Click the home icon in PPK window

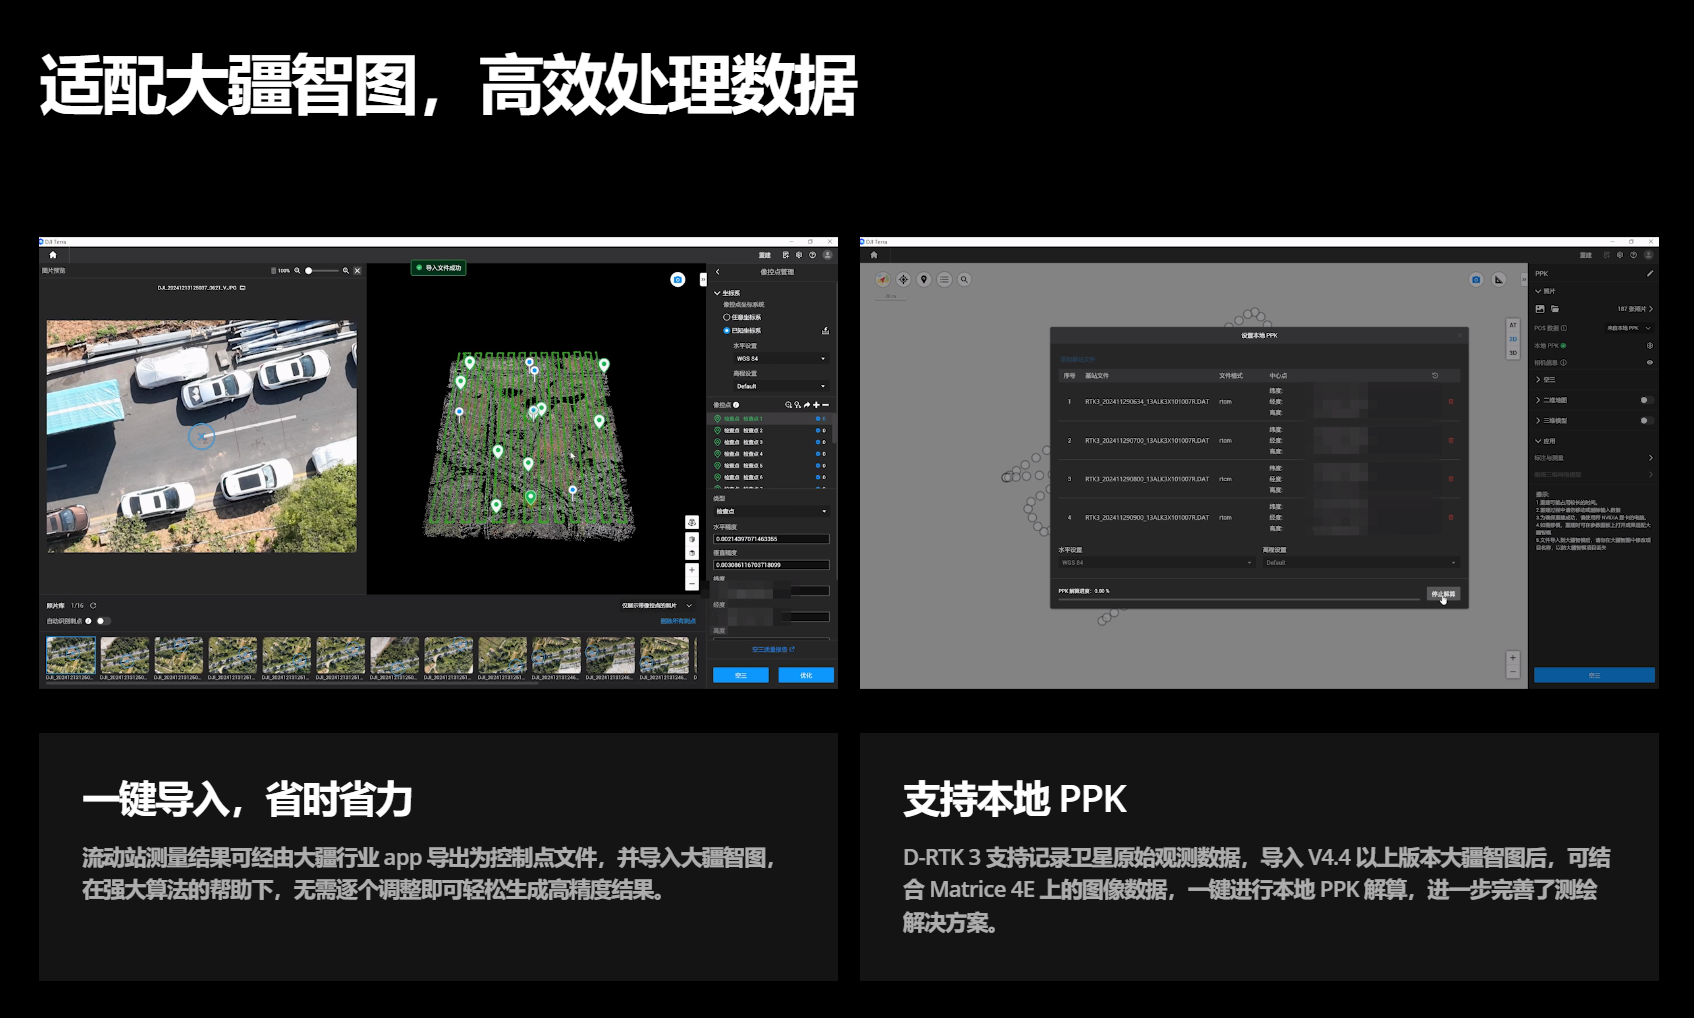point(874,255)
